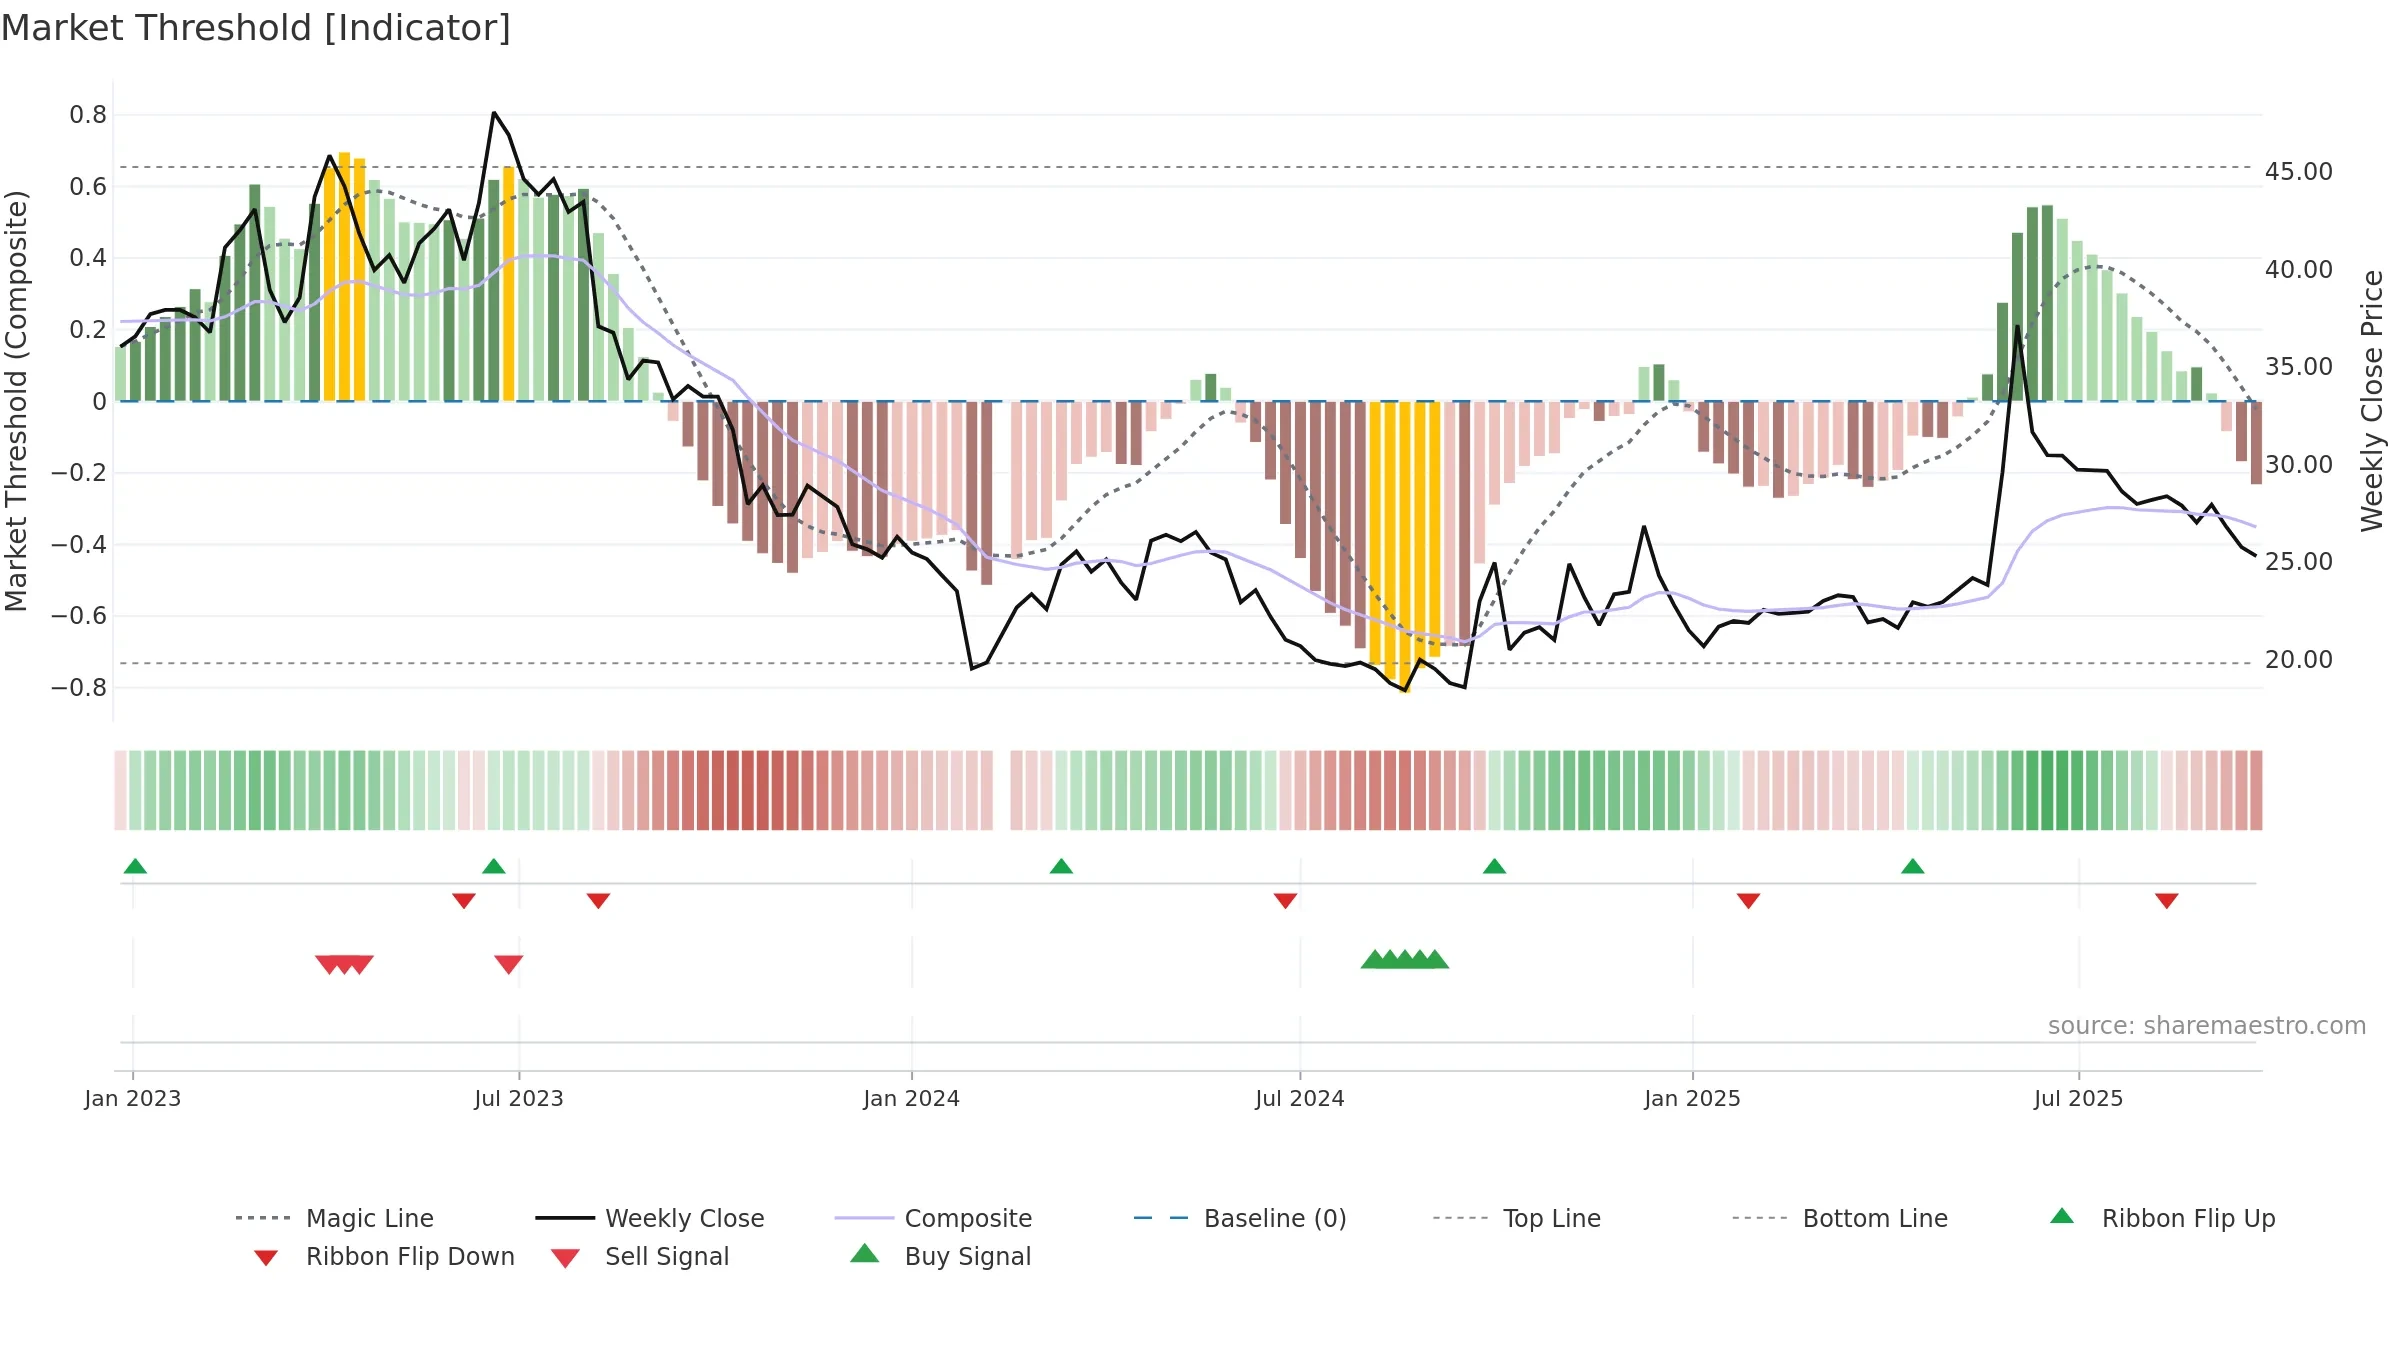Click the source: sharemaestro.com text
2400x1350 pixels.
[x=2207, y=1026]
